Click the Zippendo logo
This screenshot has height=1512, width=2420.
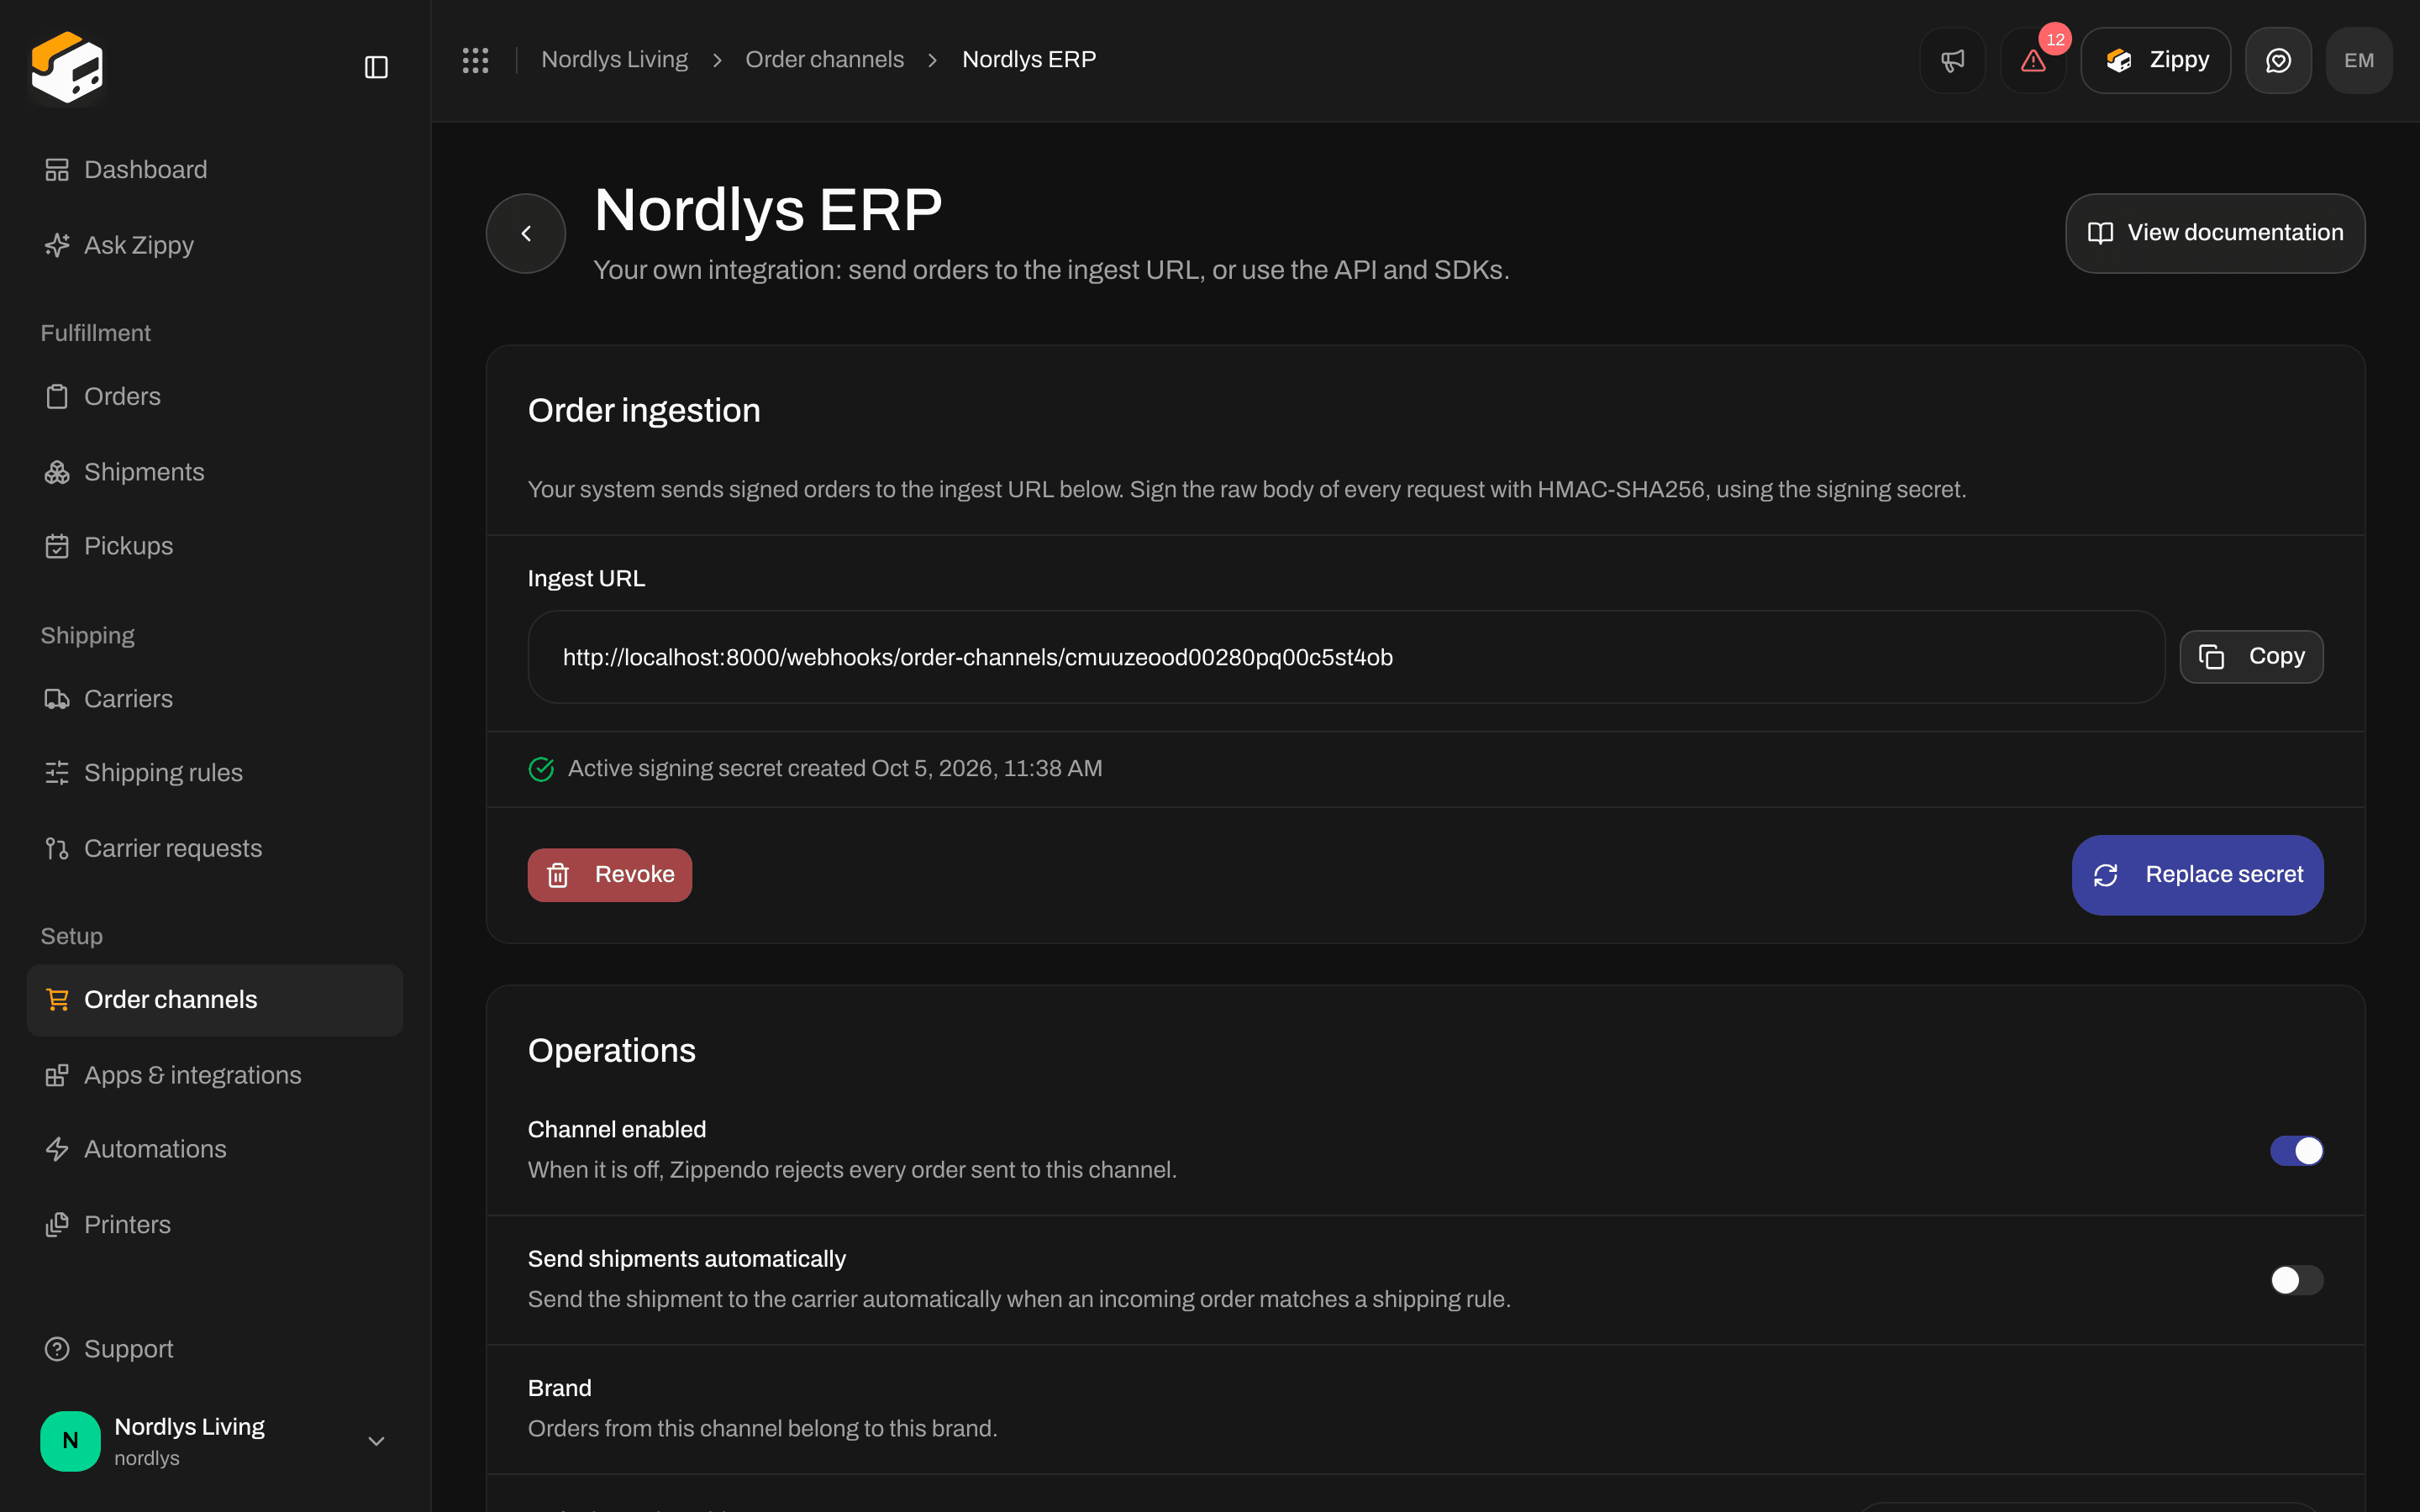[67, 67]
